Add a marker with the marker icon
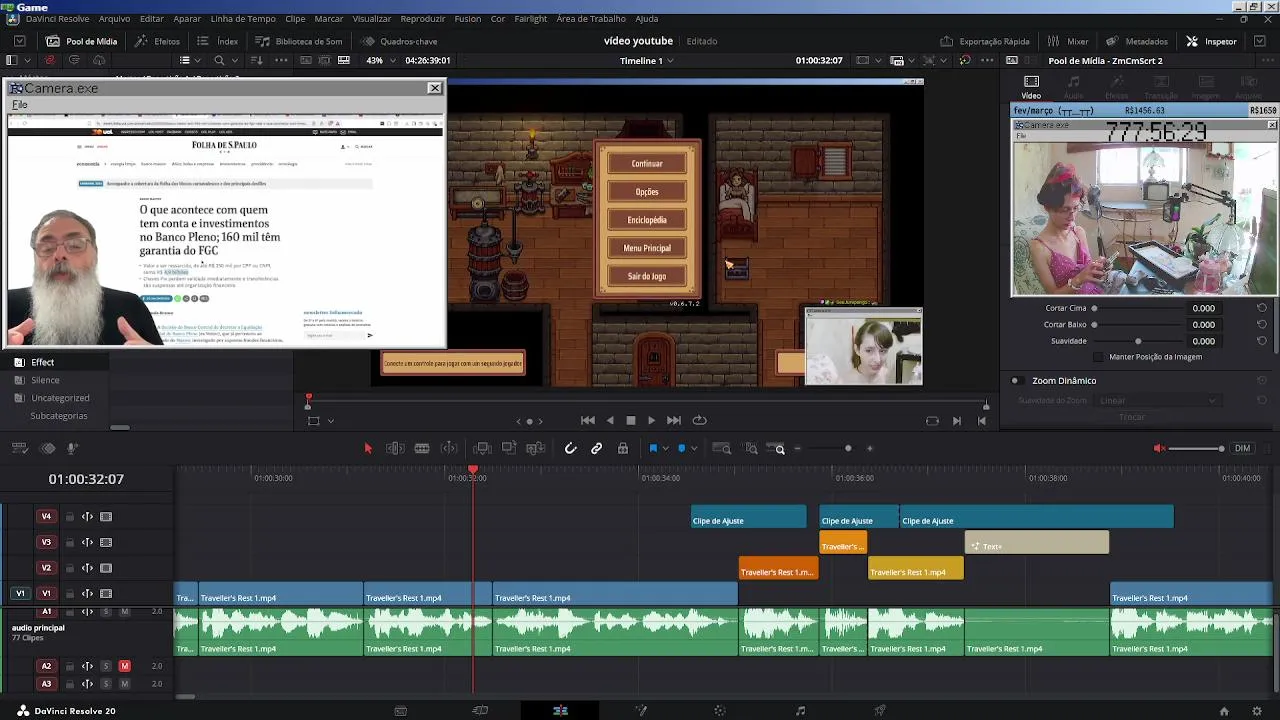The image size is (1280, 720). (x=682, y=448)
